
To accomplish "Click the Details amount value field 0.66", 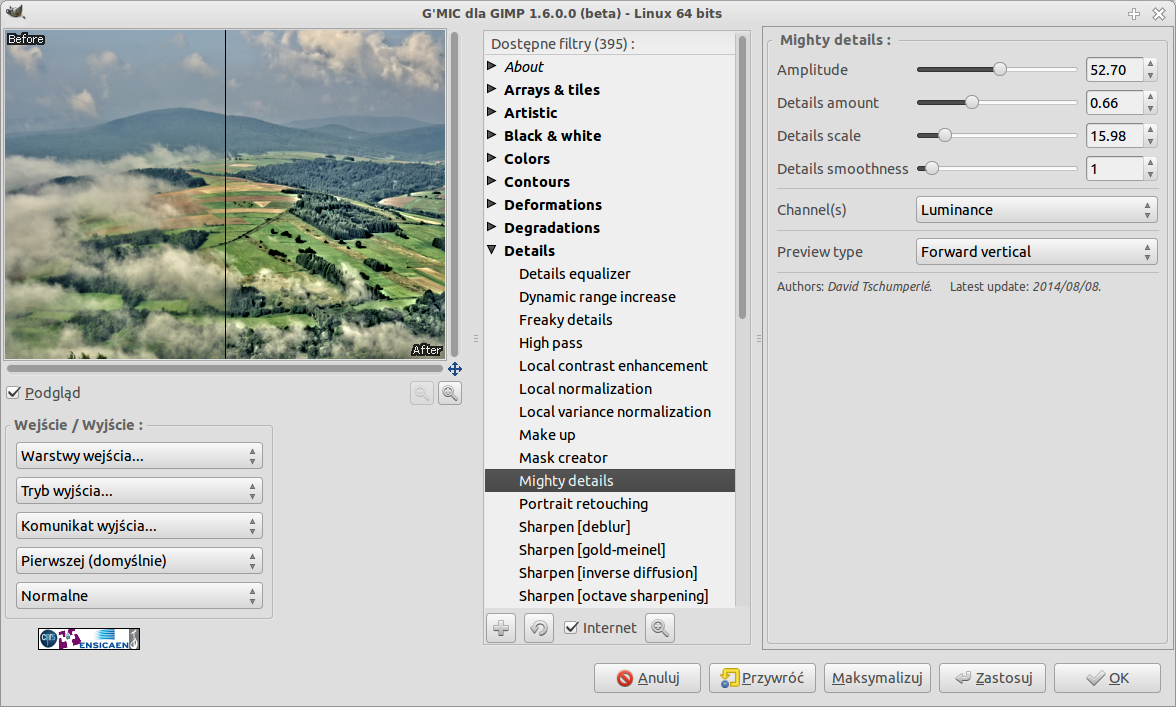I will click(1114, 103).
